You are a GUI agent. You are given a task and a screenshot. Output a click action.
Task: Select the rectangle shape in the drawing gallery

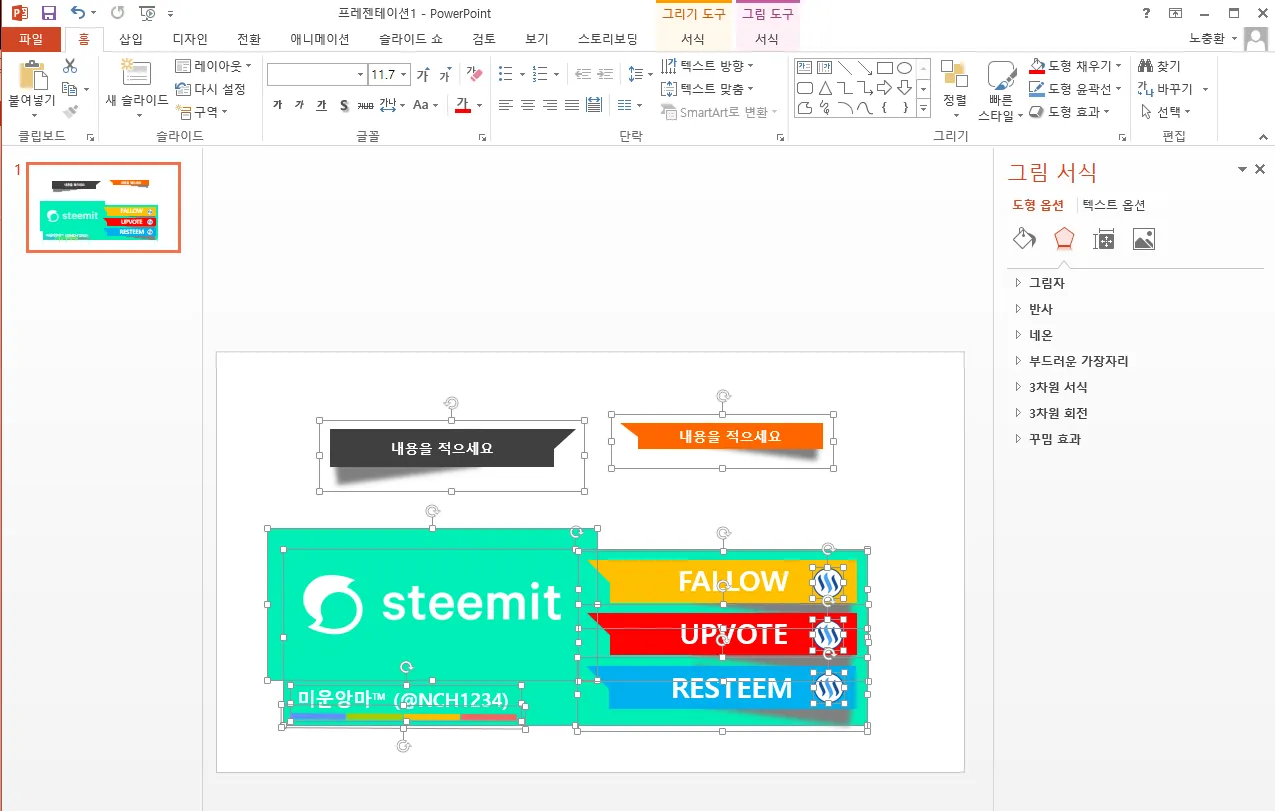(x=885, y=68)
